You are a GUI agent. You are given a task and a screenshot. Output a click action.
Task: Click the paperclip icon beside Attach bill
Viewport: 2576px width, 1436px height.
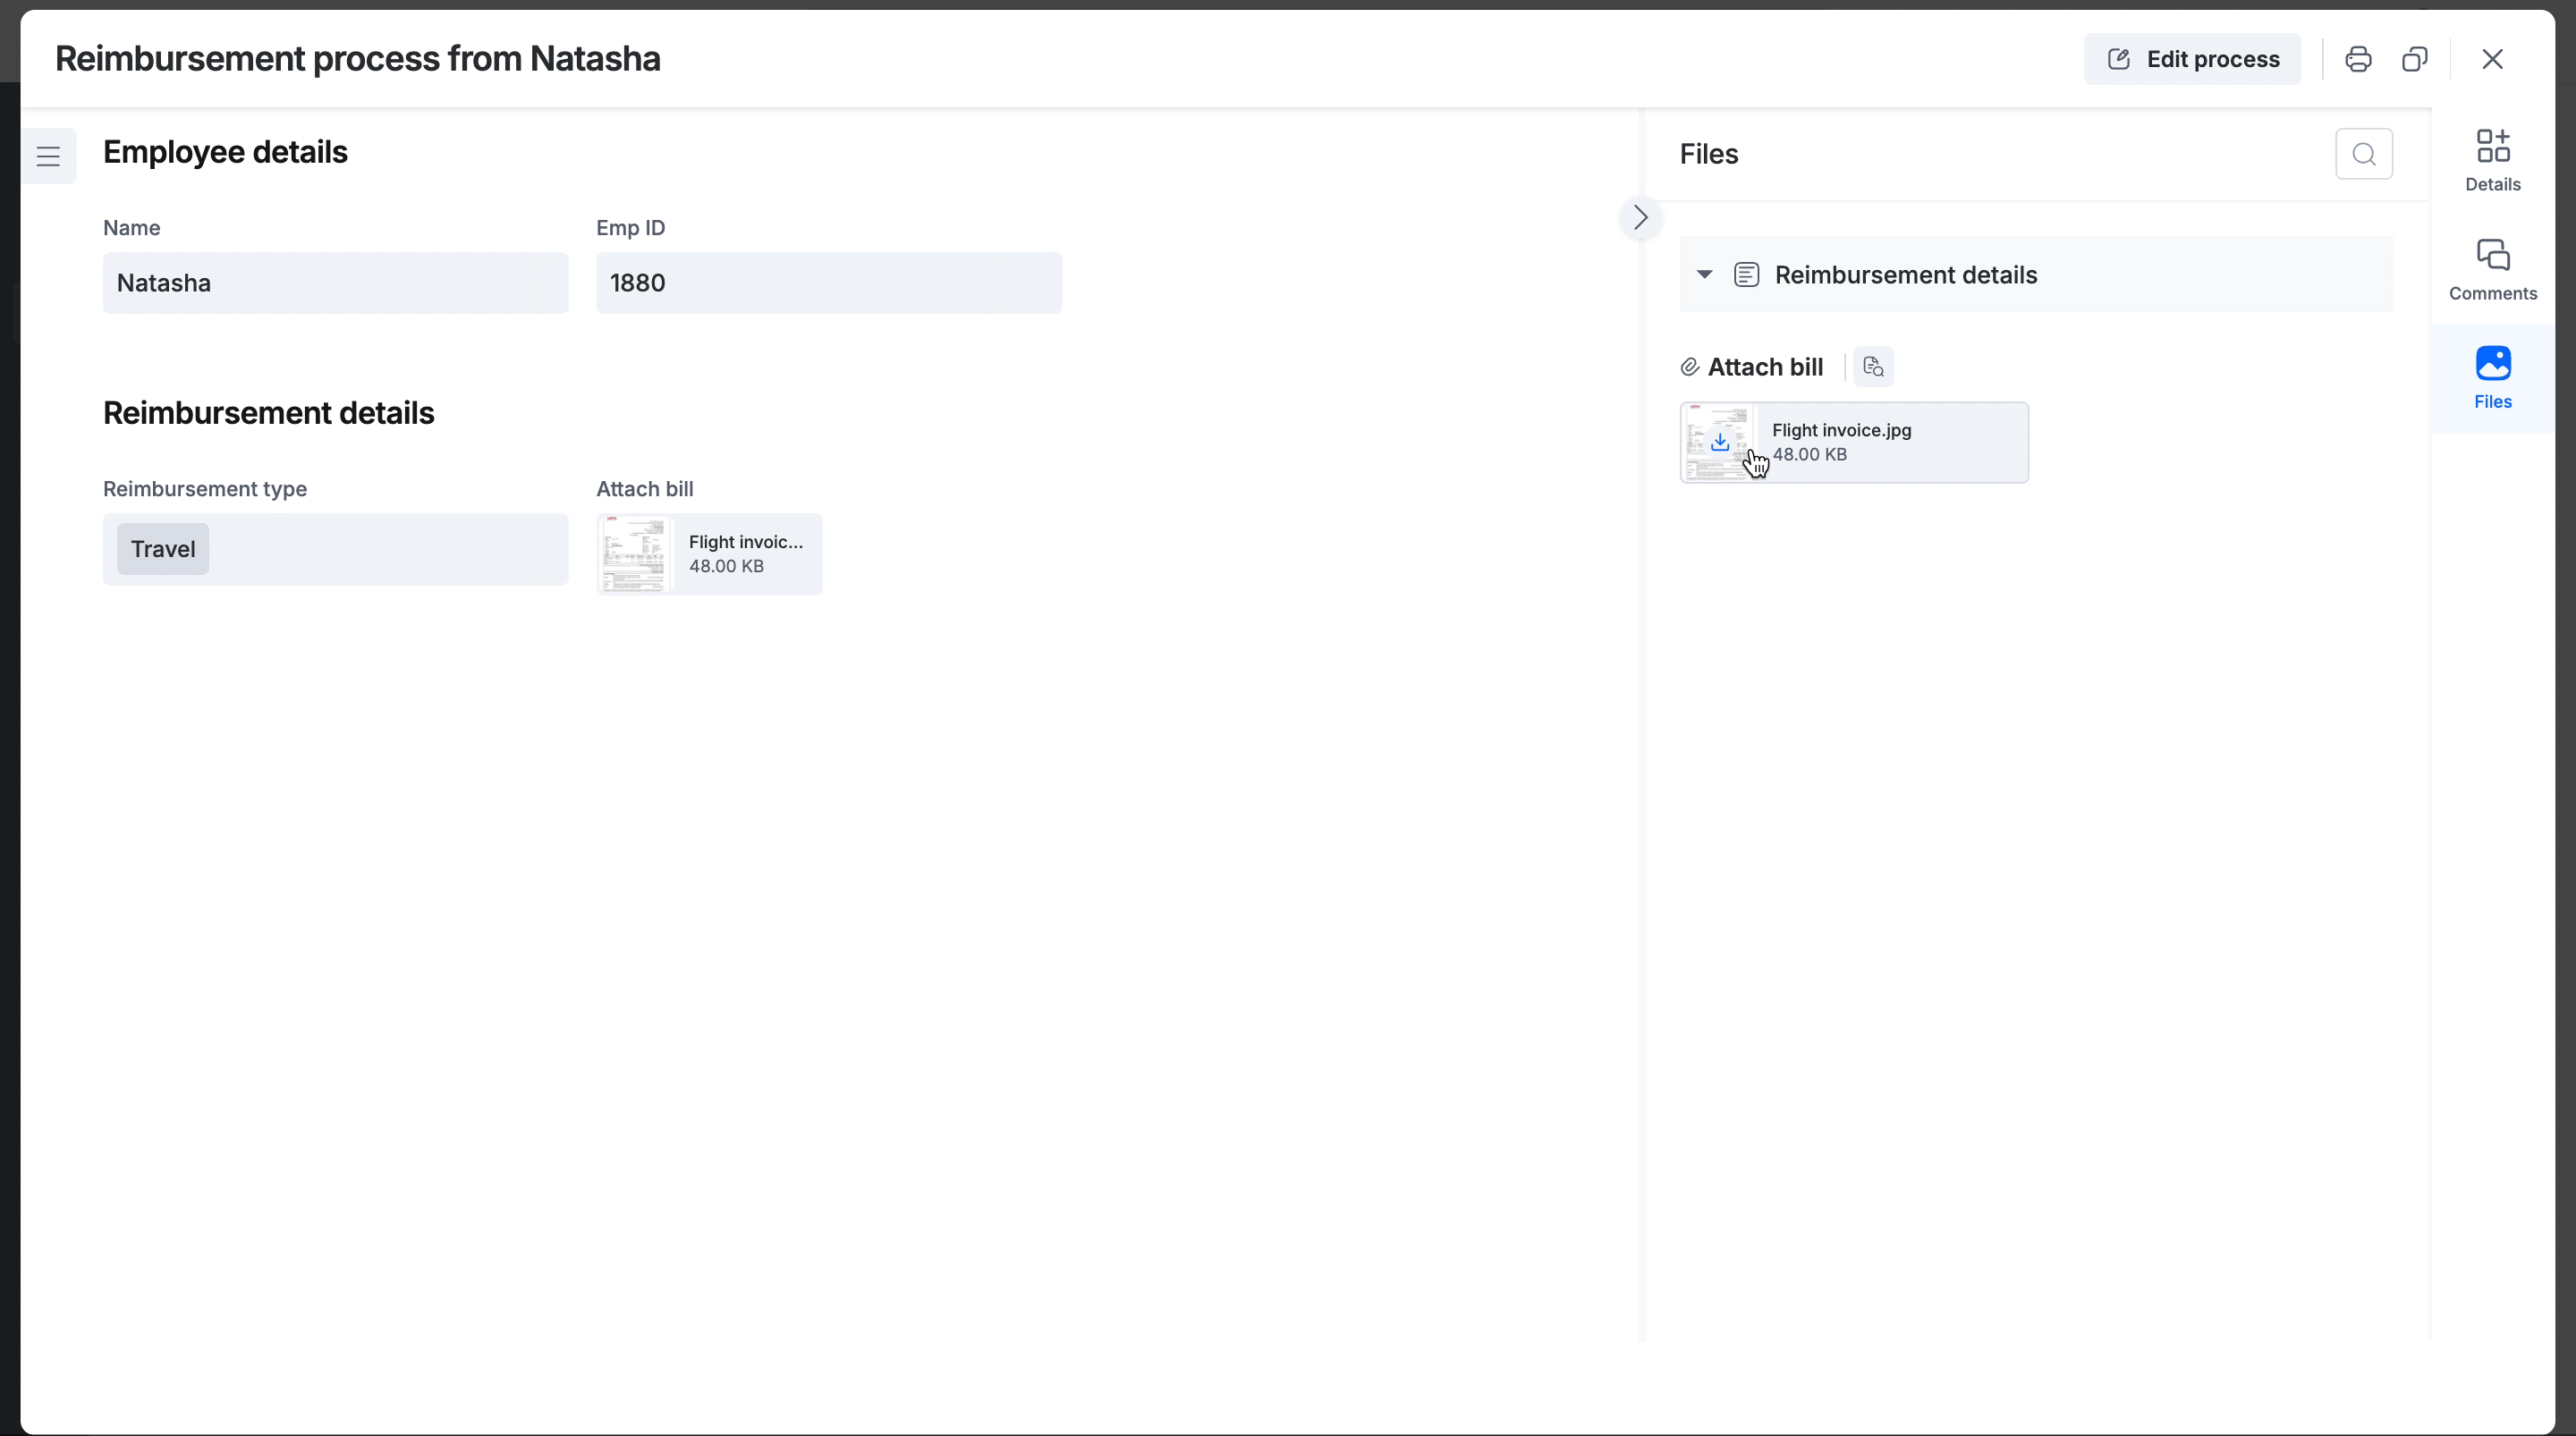coord(1689,367)
